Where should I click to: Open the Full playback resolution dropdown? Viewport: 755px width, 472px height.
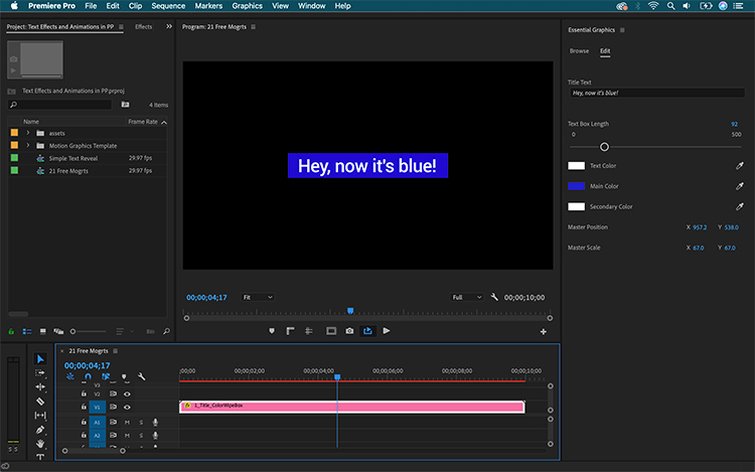[x=466, y=297]
